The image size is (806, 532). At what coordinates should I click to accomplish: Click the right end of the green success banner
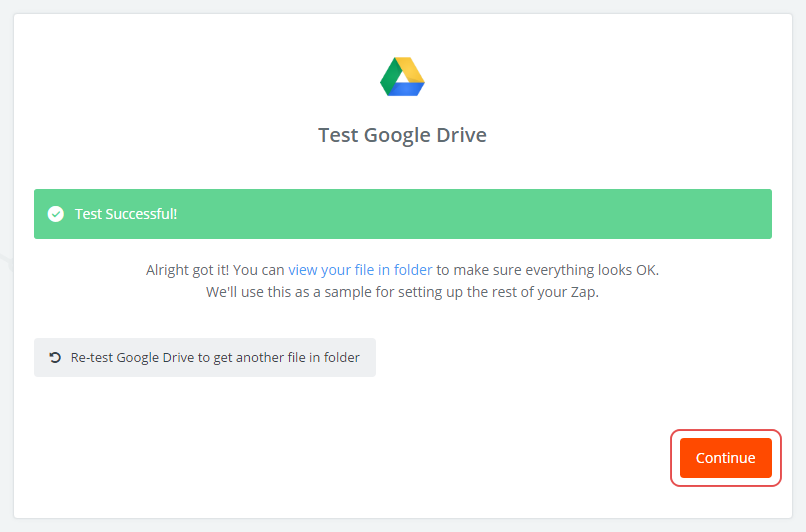740,214
